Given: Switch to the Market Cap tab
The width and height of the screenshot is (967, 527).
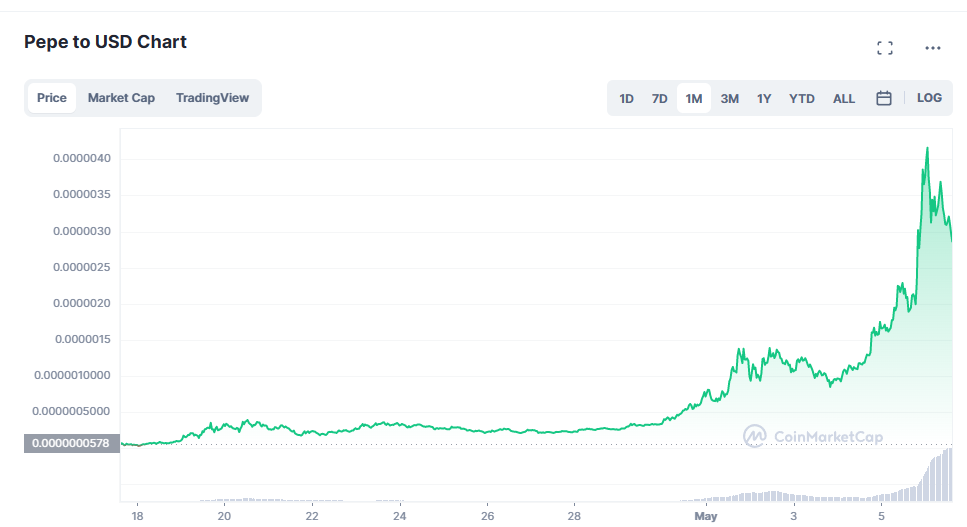Looking at the screenshot, I should pos(121,98).
